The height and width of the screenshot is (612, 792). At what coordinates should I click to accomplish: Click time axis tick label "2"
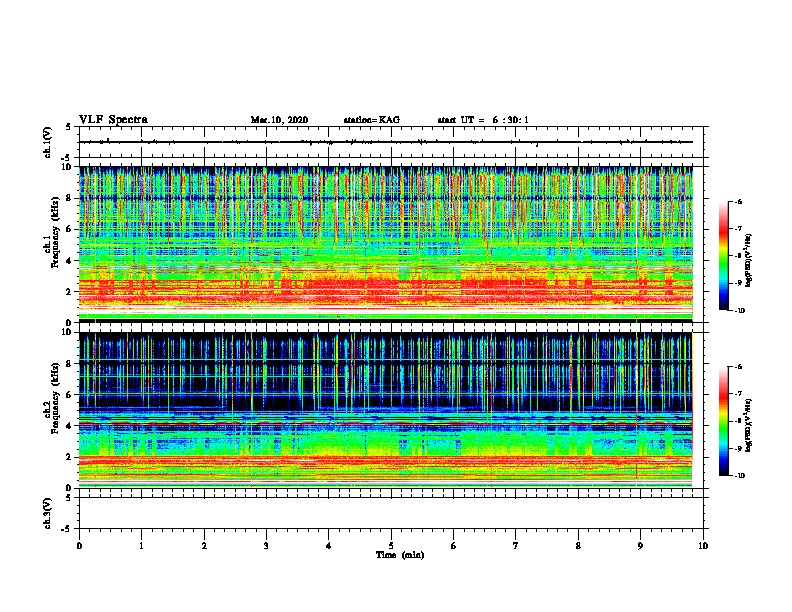[x=204, y=546]
